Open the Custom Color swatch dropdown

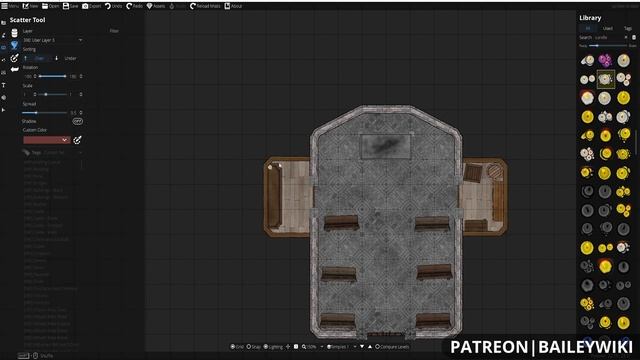point(47,140)
